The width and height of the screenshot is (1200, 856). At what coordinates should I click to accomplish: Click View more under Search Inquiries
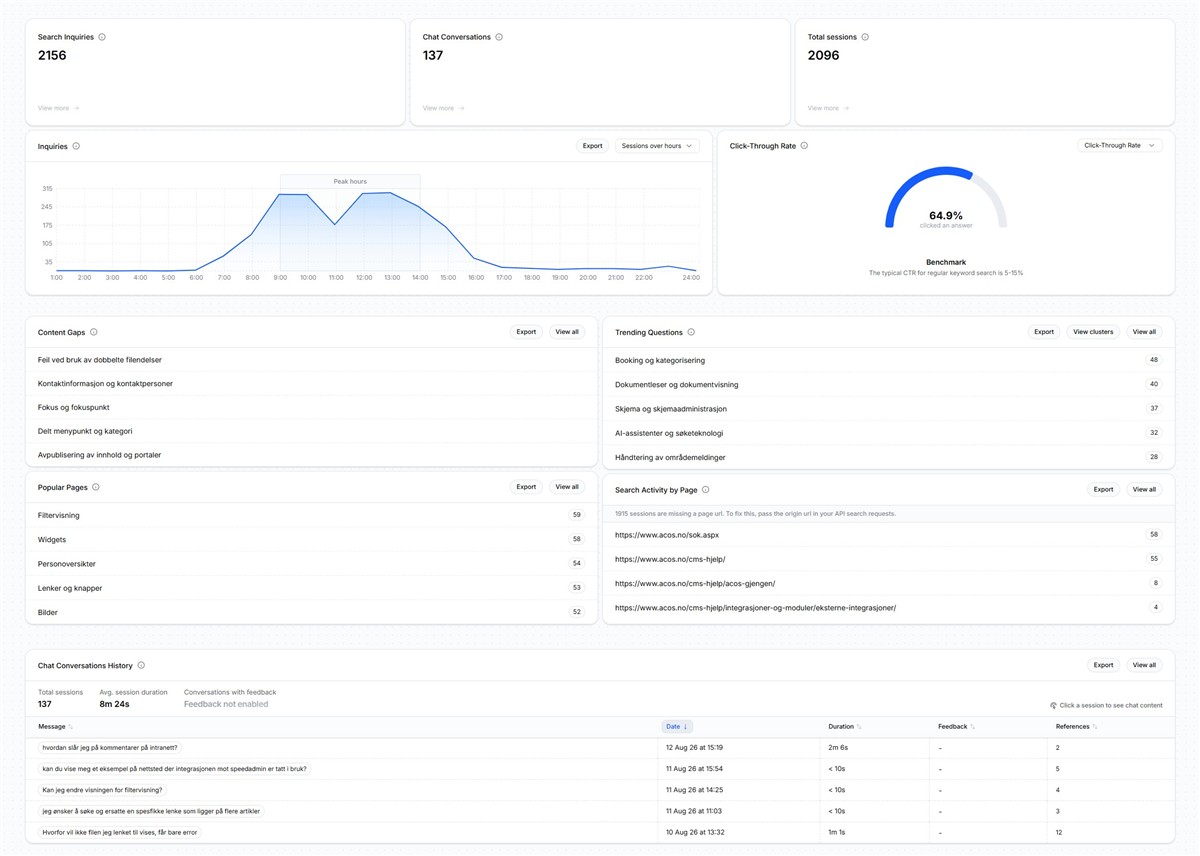(x=58, y=108)
